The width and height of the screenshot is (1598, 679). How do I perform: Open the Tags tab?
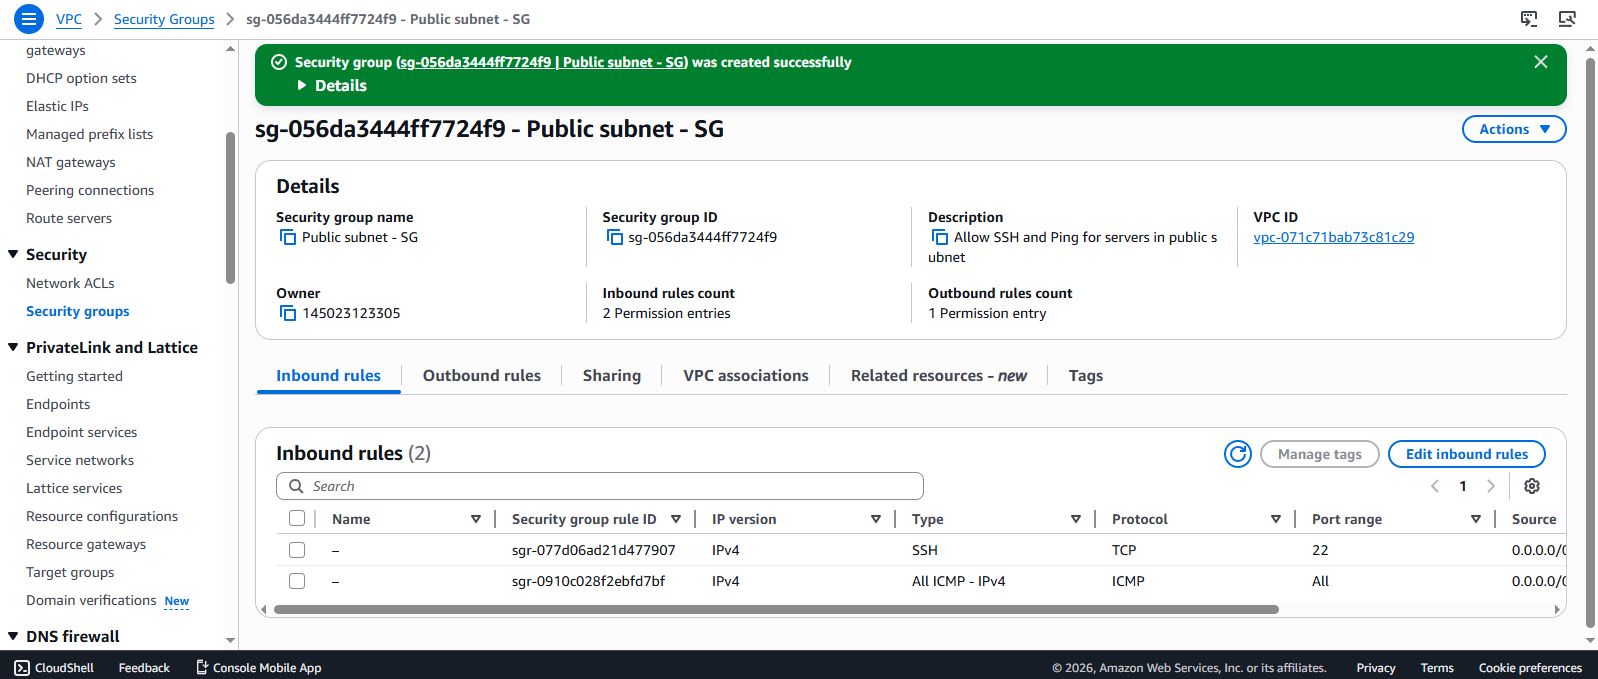(1086, 376)
